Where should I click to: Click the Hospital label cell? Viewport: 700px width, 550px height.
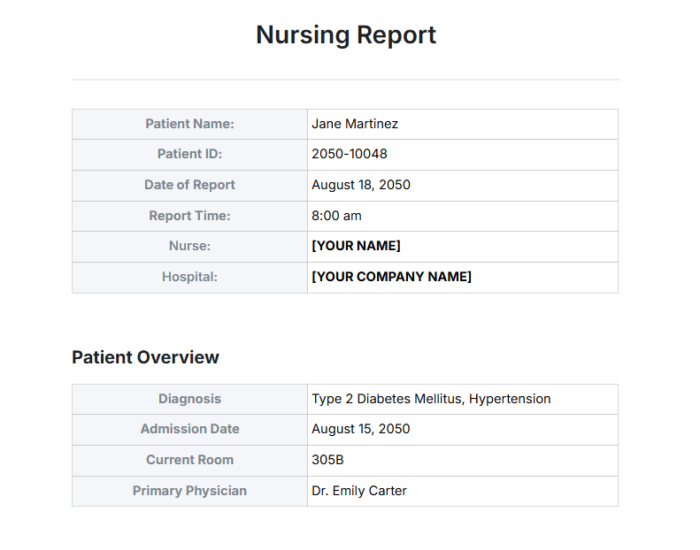point(189,277)
